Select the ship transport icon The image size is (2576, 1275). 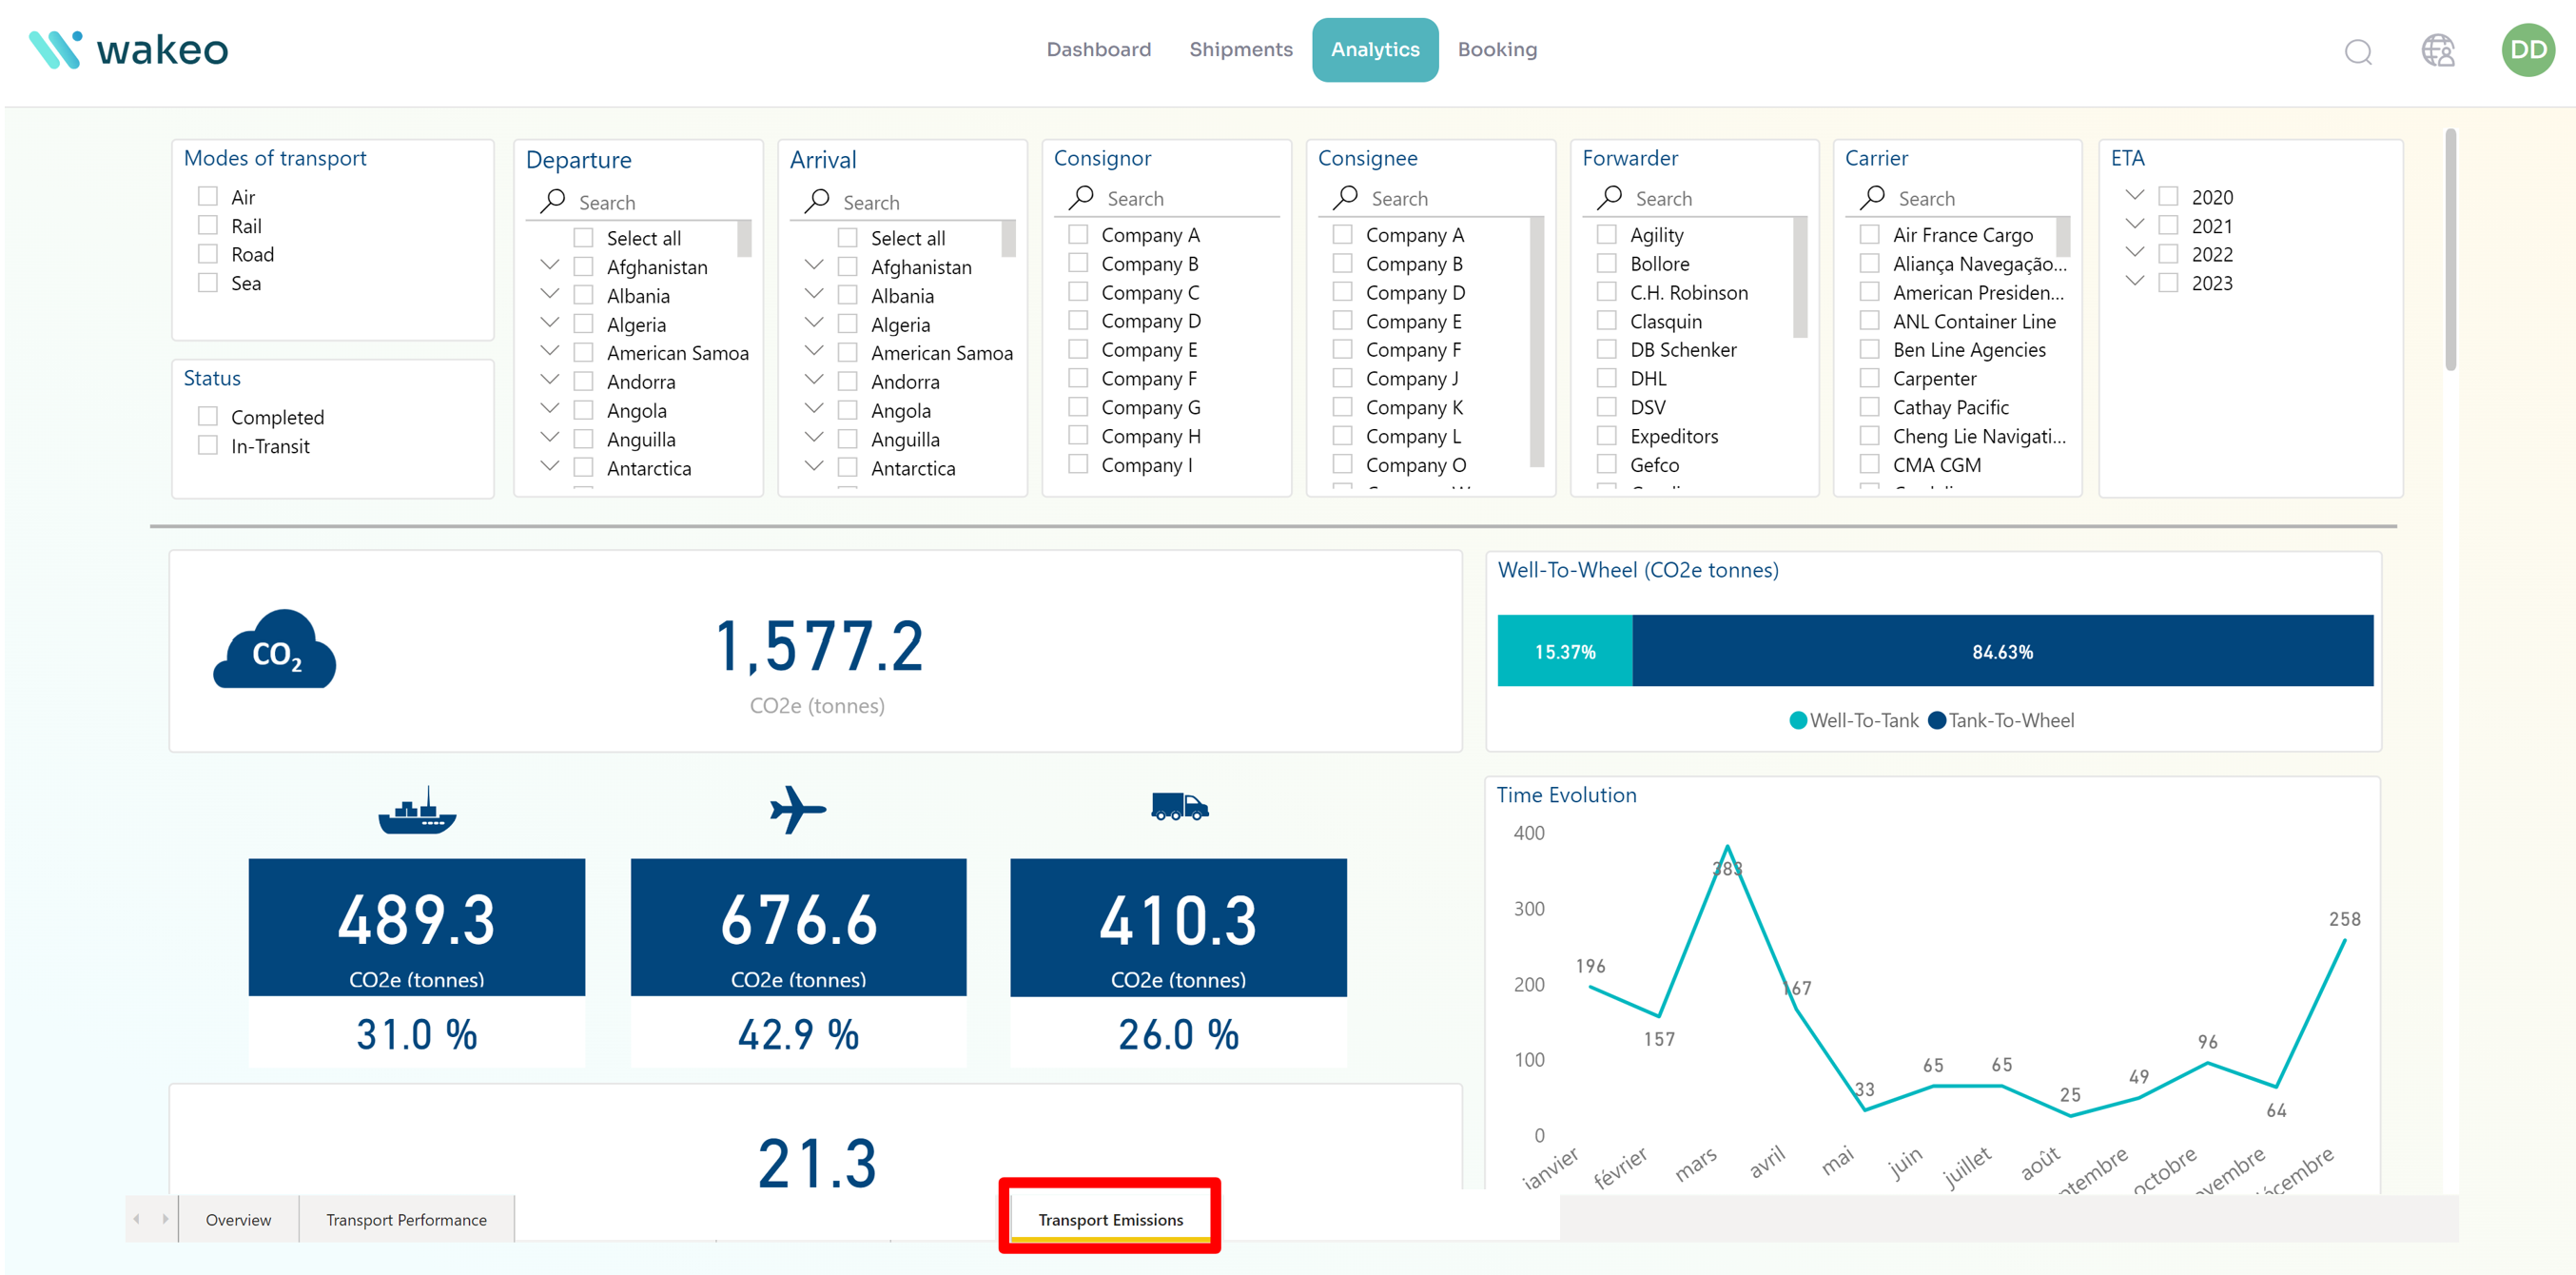pyautogui.click(x=416, y=810)
